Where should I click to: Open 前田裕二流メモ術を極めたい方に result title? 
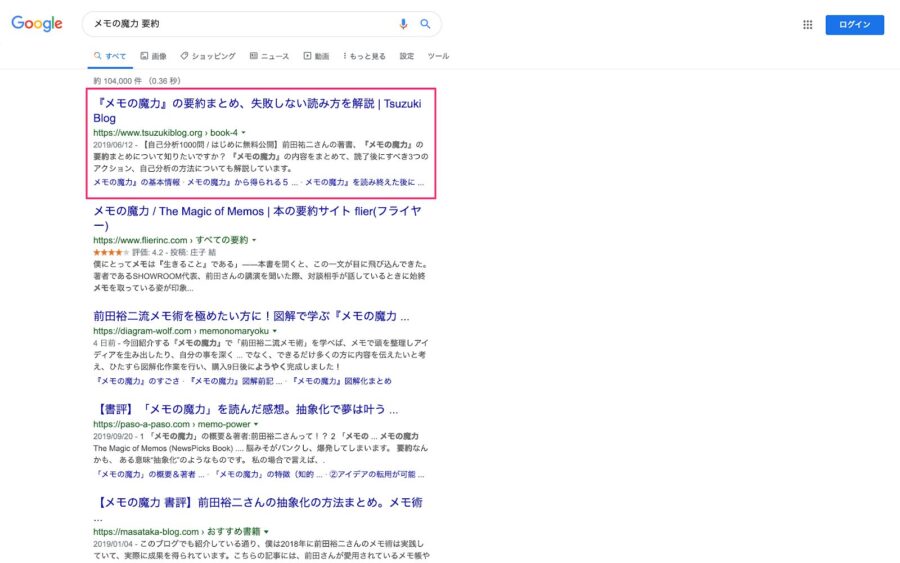pyautogui.click(x=251, y=316)
